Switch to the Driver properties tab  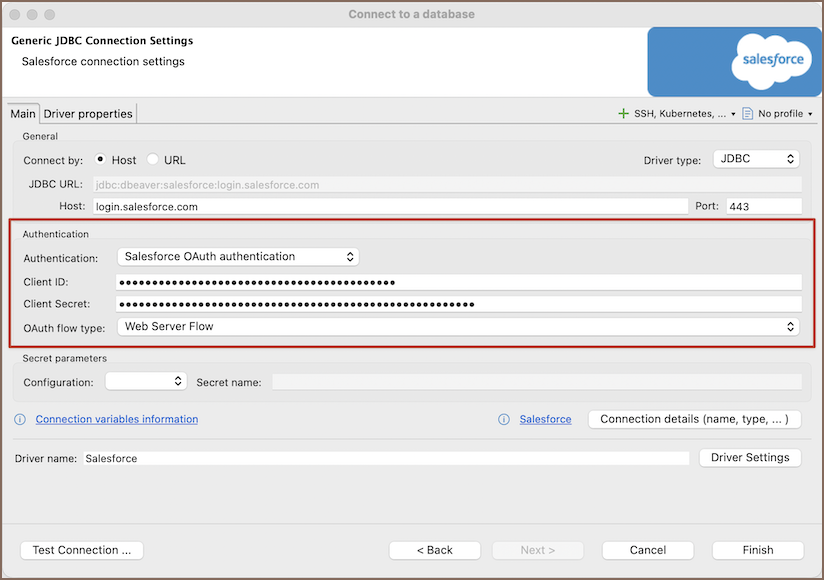pyautogui.click(x=88, y=114)
